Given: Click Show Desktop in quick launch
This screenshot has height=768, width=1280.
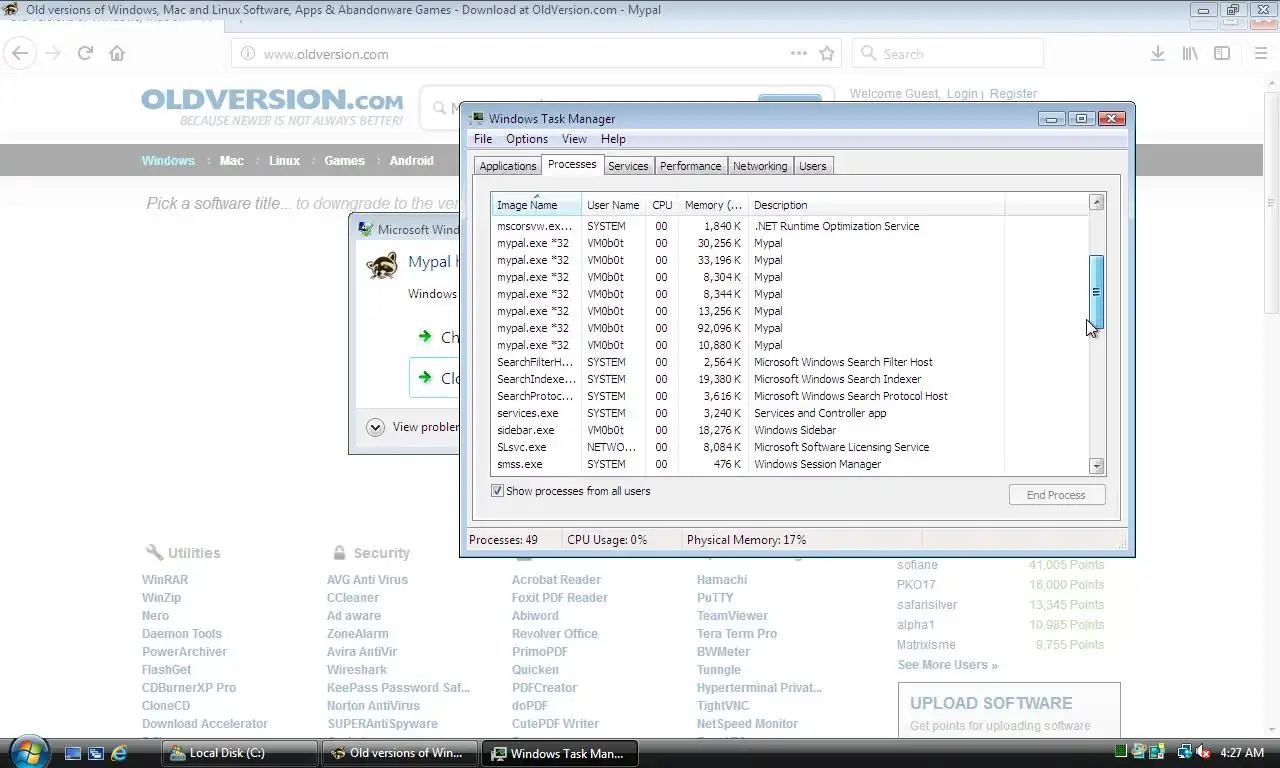Looking at the screenshot, I should point(73,753).
